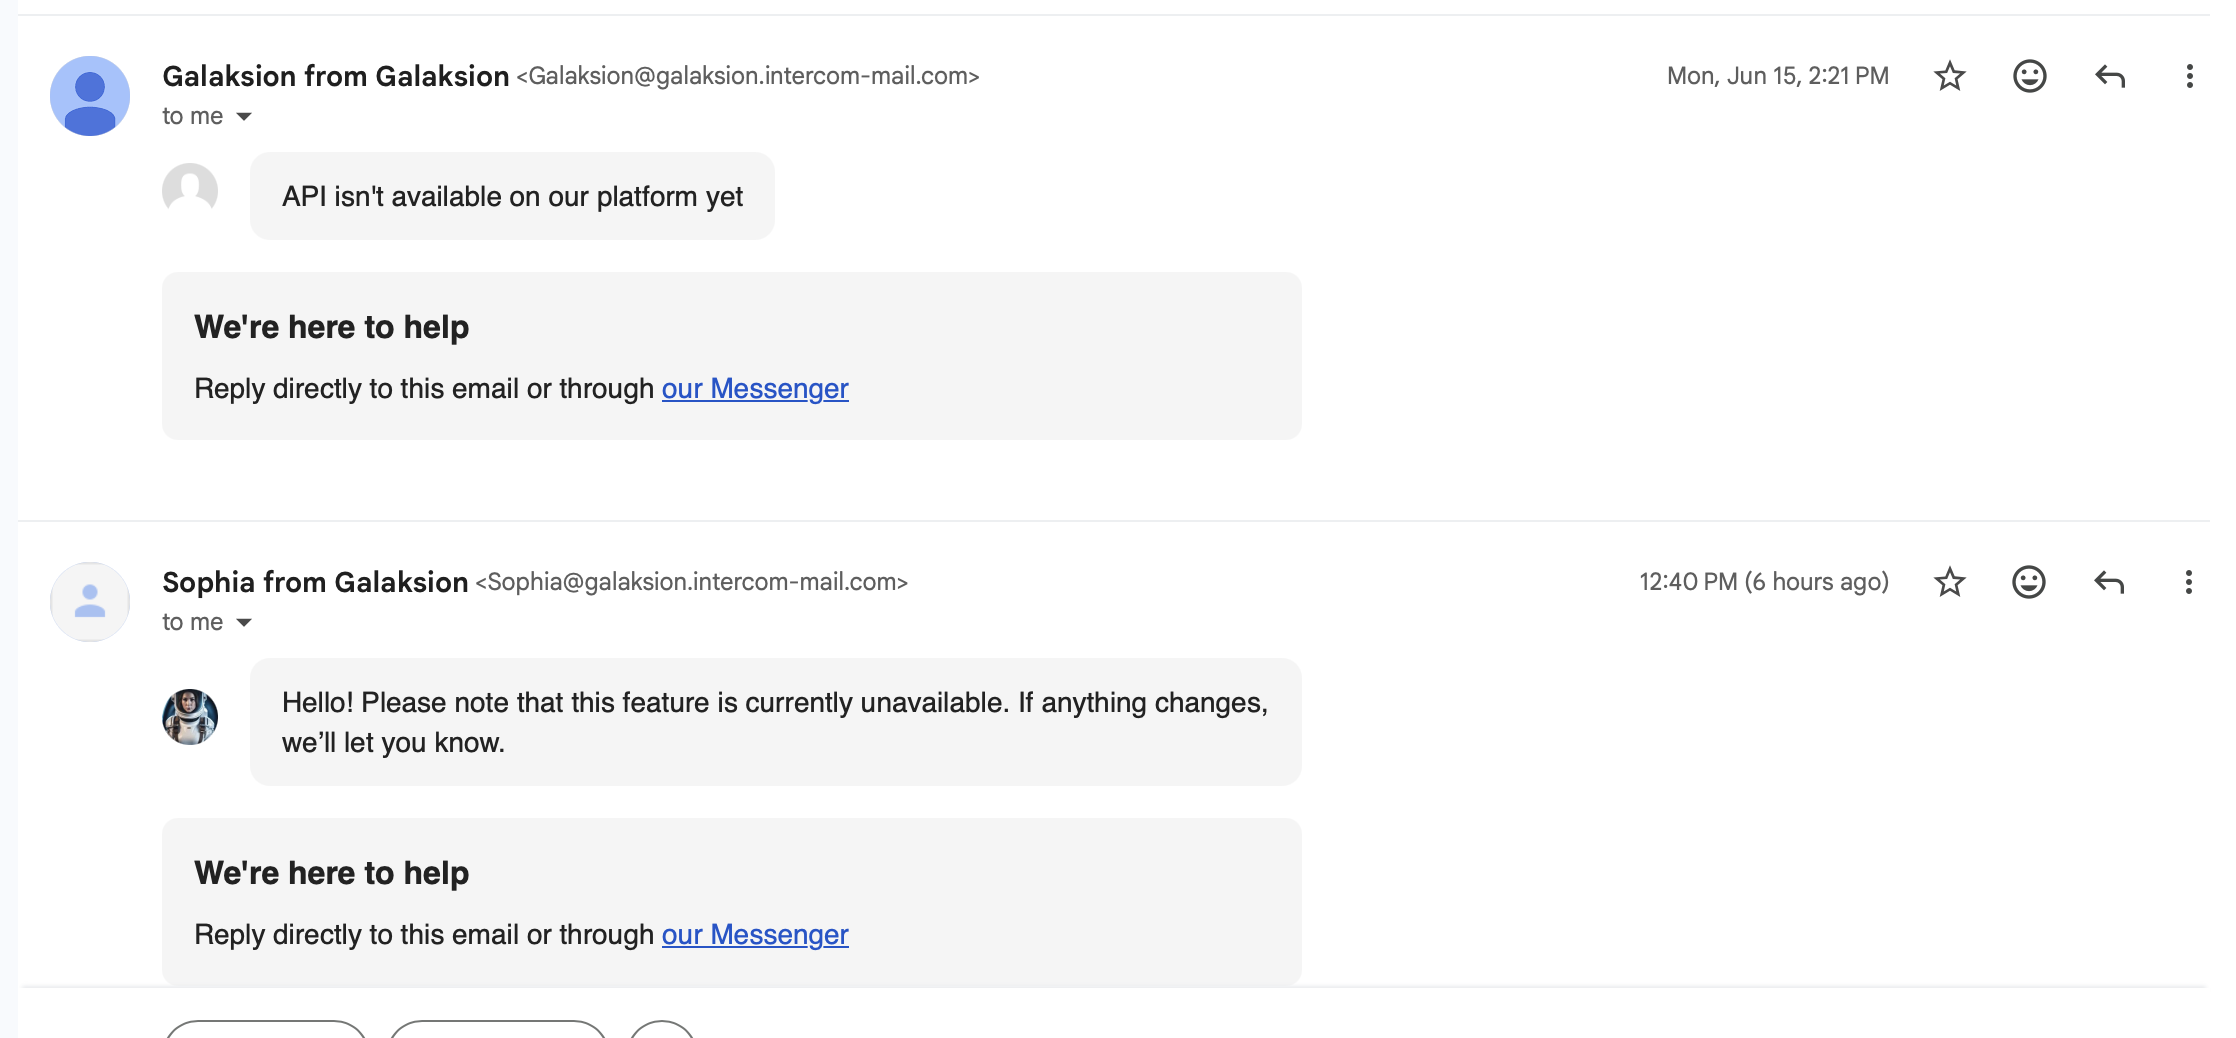
Task: Reply to the Galaksion from Galaksion message
Action: (2109, 76)
